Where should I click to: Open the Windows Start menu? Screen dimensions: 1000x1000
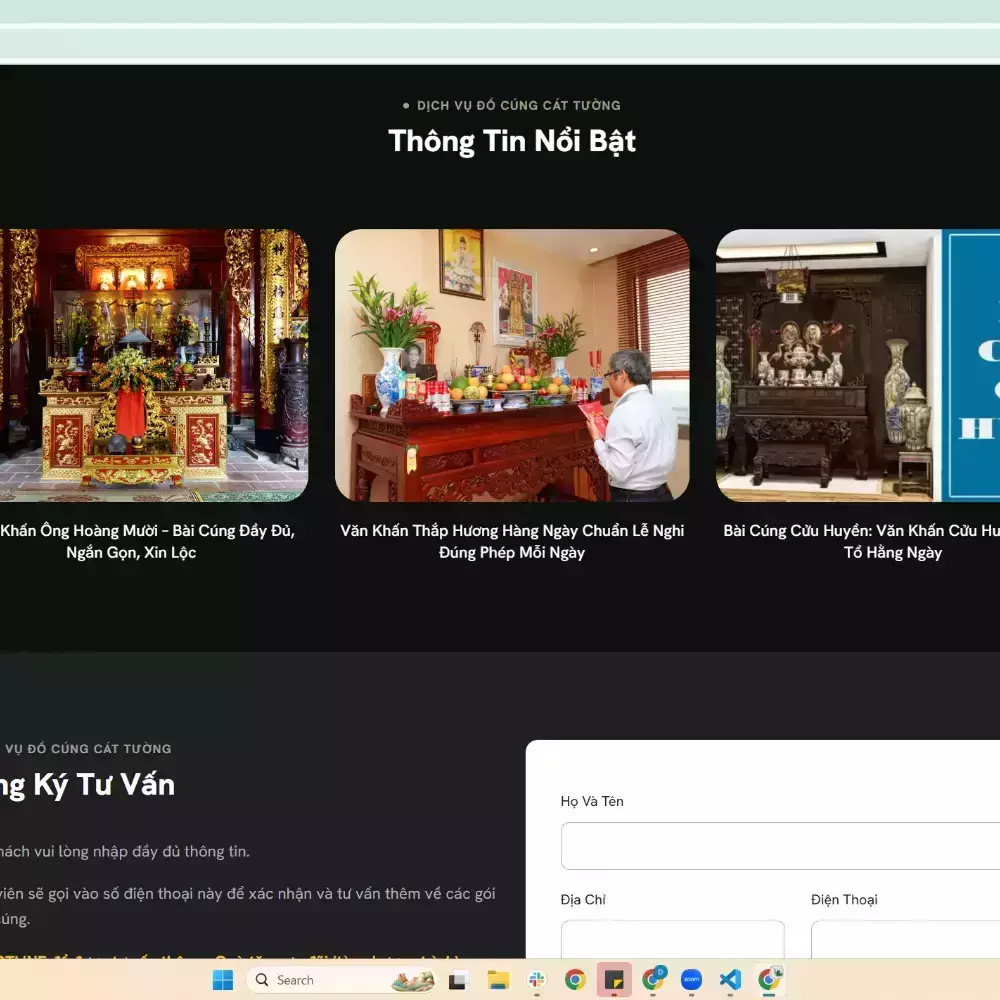coord(222,980)
